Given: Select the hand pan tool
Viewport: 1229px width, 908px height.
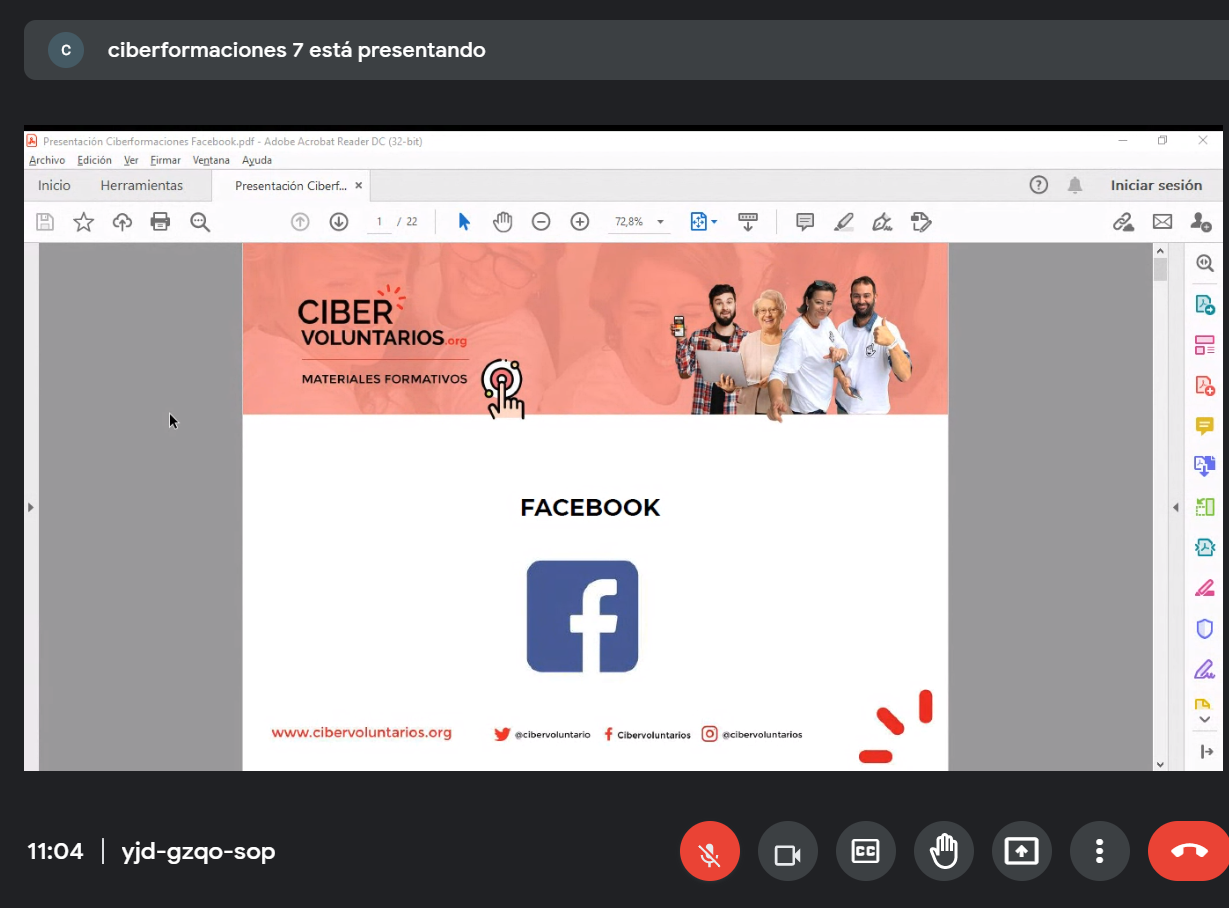Looking at the screenshot, I should click(x=502, y=222).
